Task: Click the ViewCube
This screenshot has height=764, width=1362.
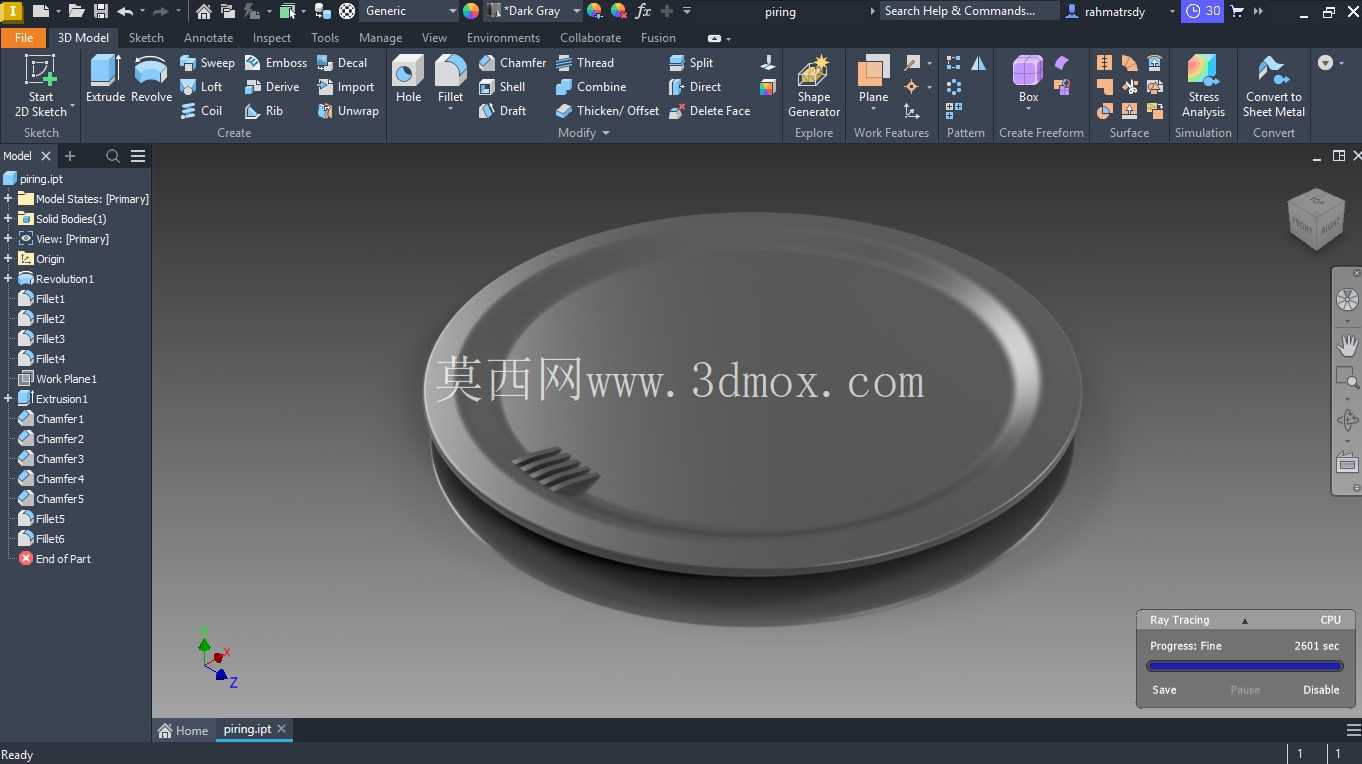Action: [x=1314, y=219]
